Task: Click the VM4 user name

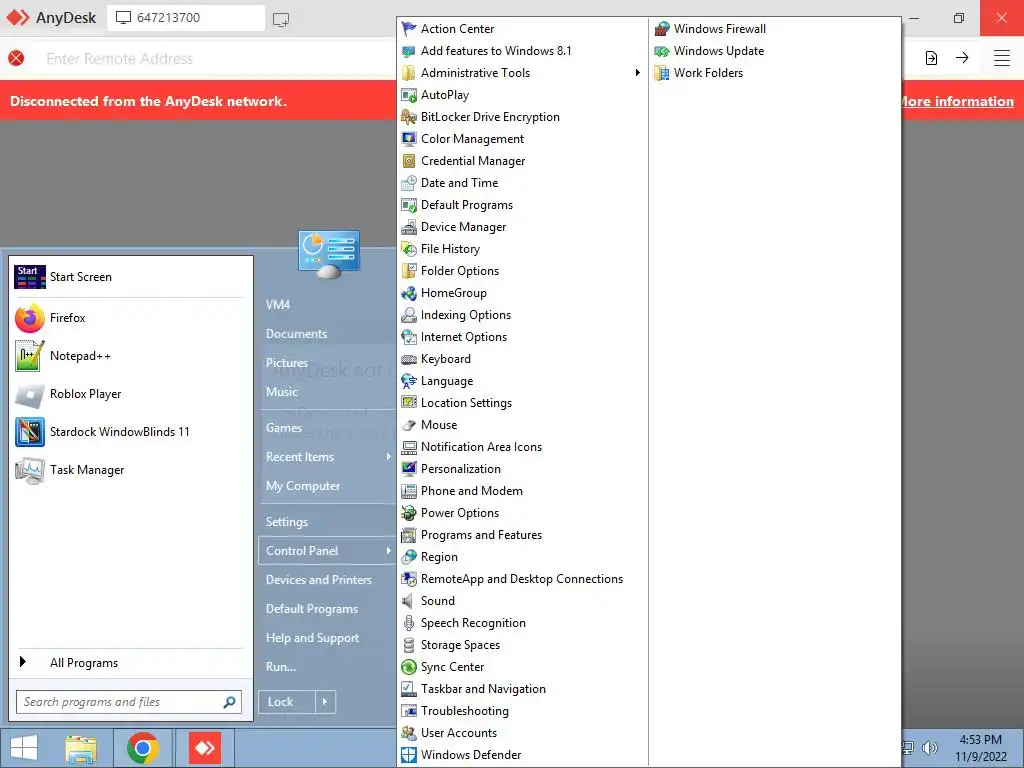Action: 278,304
